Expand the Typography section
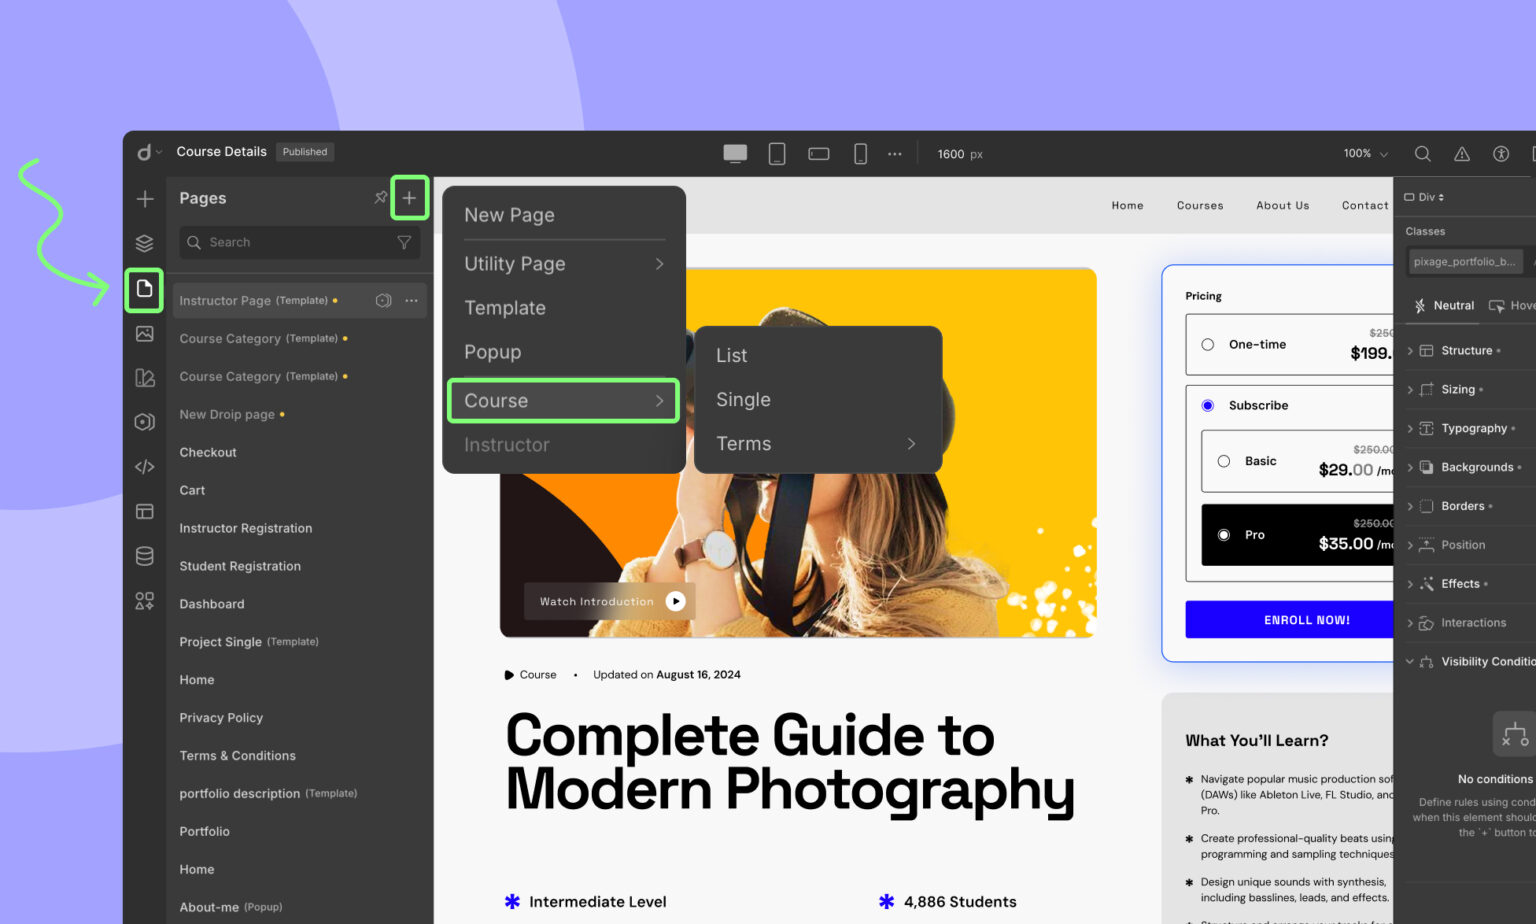Screen dimensions: 1536x924 [1473, 428]
